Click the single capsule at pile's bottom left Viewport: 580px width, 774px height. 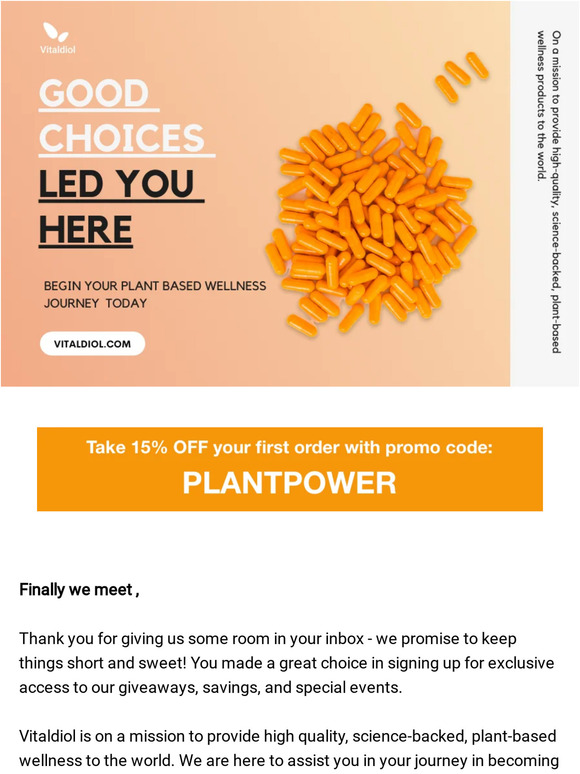(302, 325)
